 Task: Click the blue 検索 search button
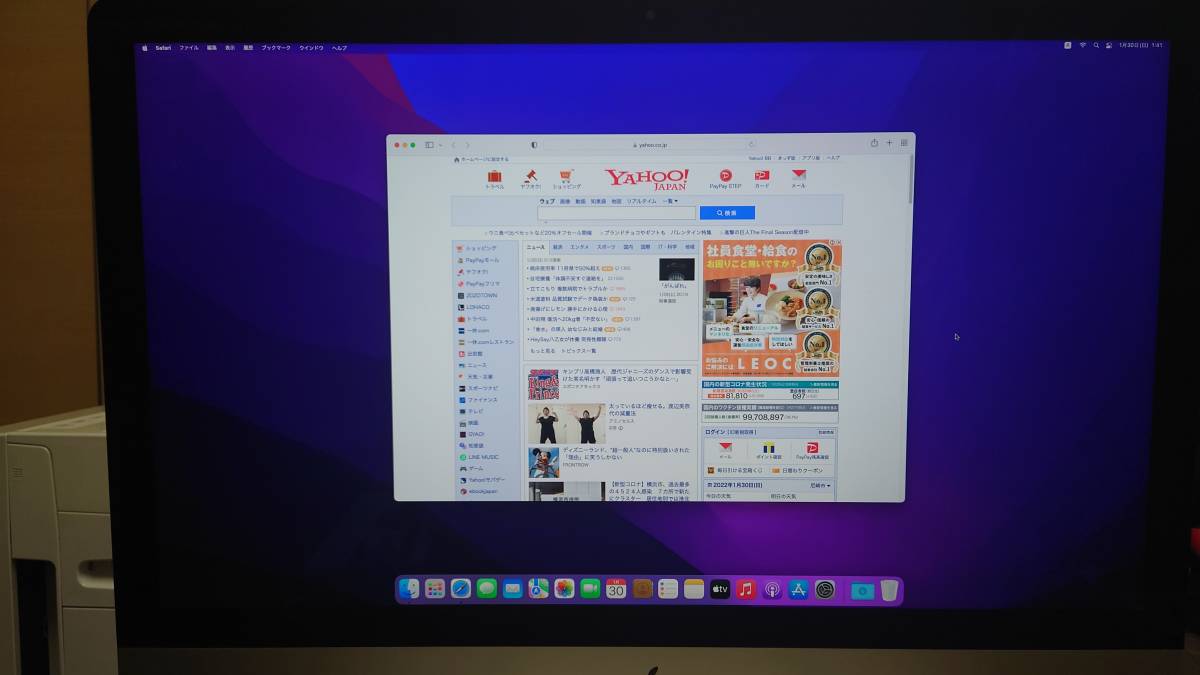click(x=727, y=213)
